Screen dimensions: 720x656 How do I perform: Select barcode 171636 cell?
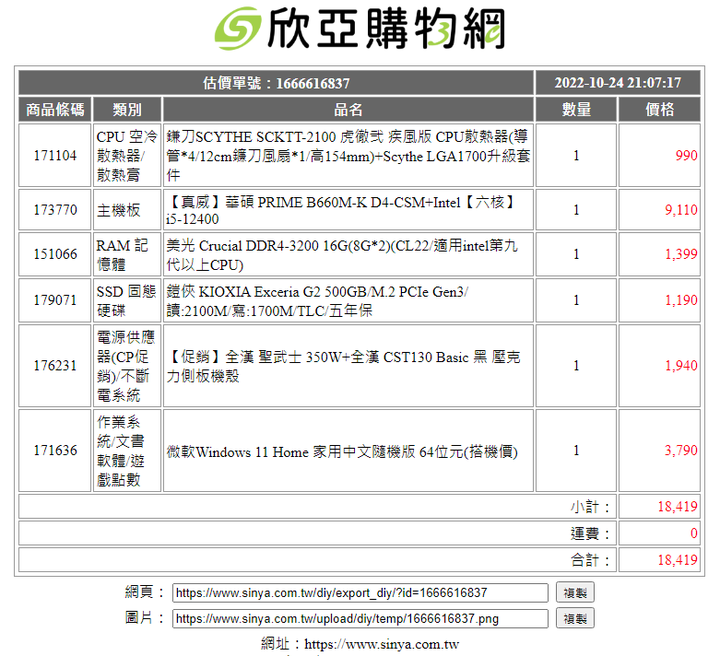[55, 450]
